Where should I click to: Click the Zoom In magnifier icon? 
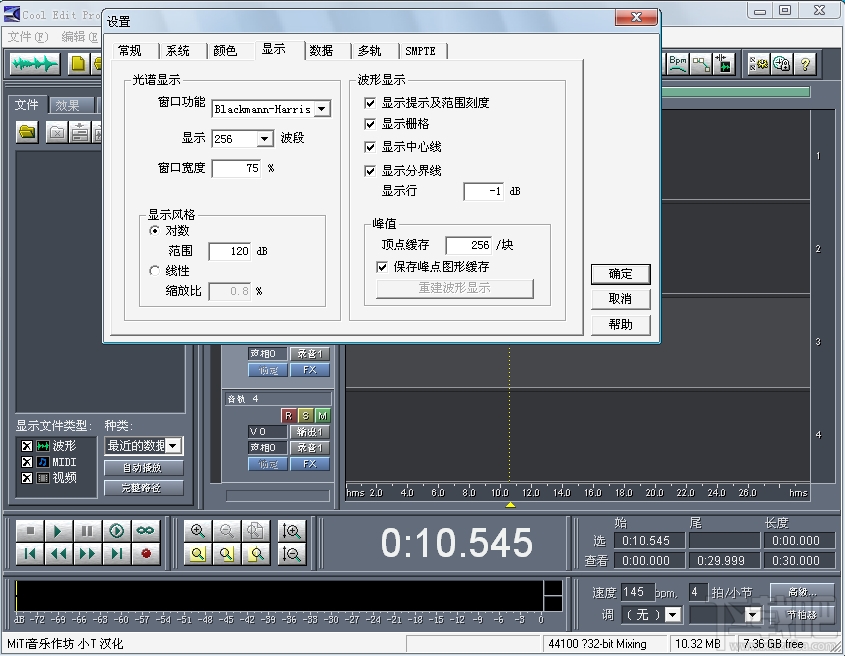point(198,531)
